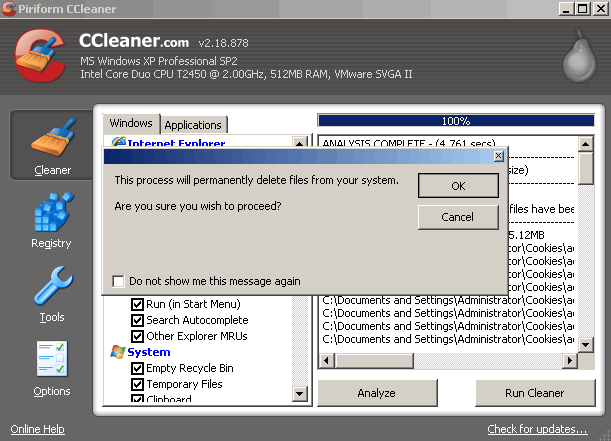This screenshot has width=611, height=441.
Task: Click the results pane scroll-up arrow
Action: pyautogui.click(x=586, y=144)
